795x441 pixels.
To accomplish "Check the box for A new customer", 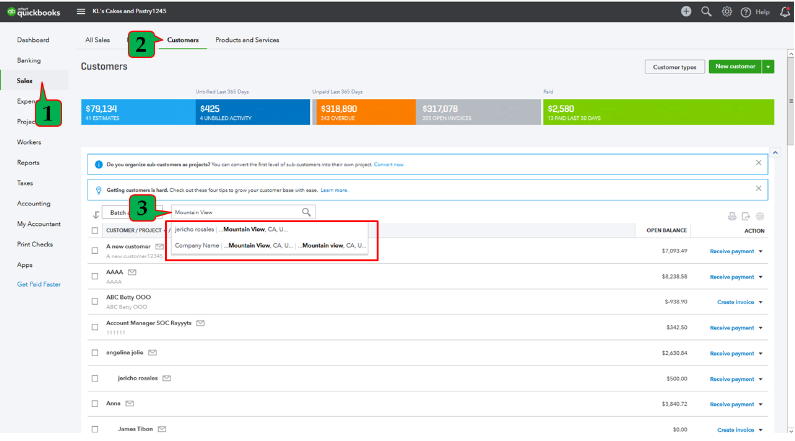I will (x=95, y=250).
